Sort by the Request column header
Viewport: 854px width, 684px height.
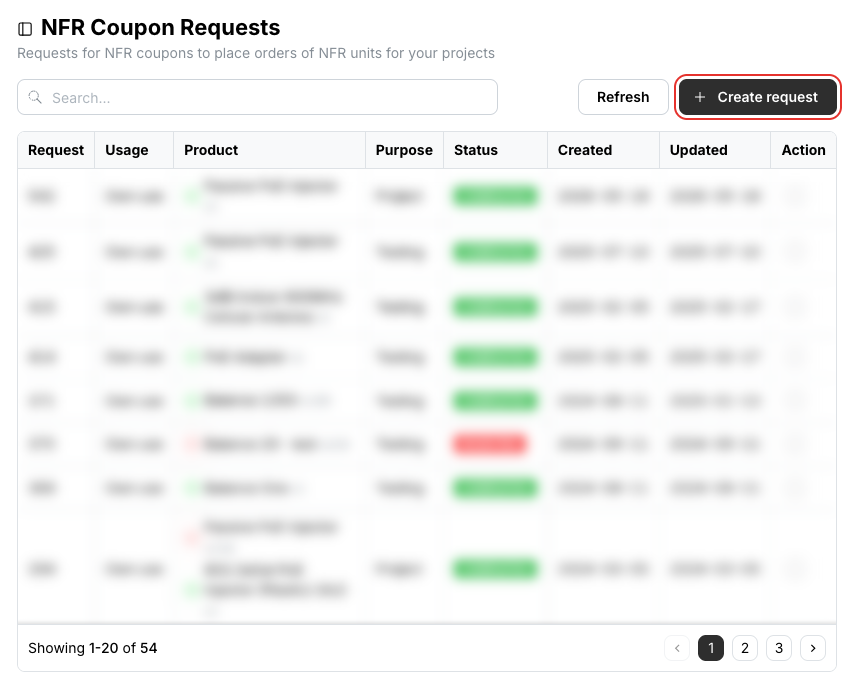pos(56,150)
